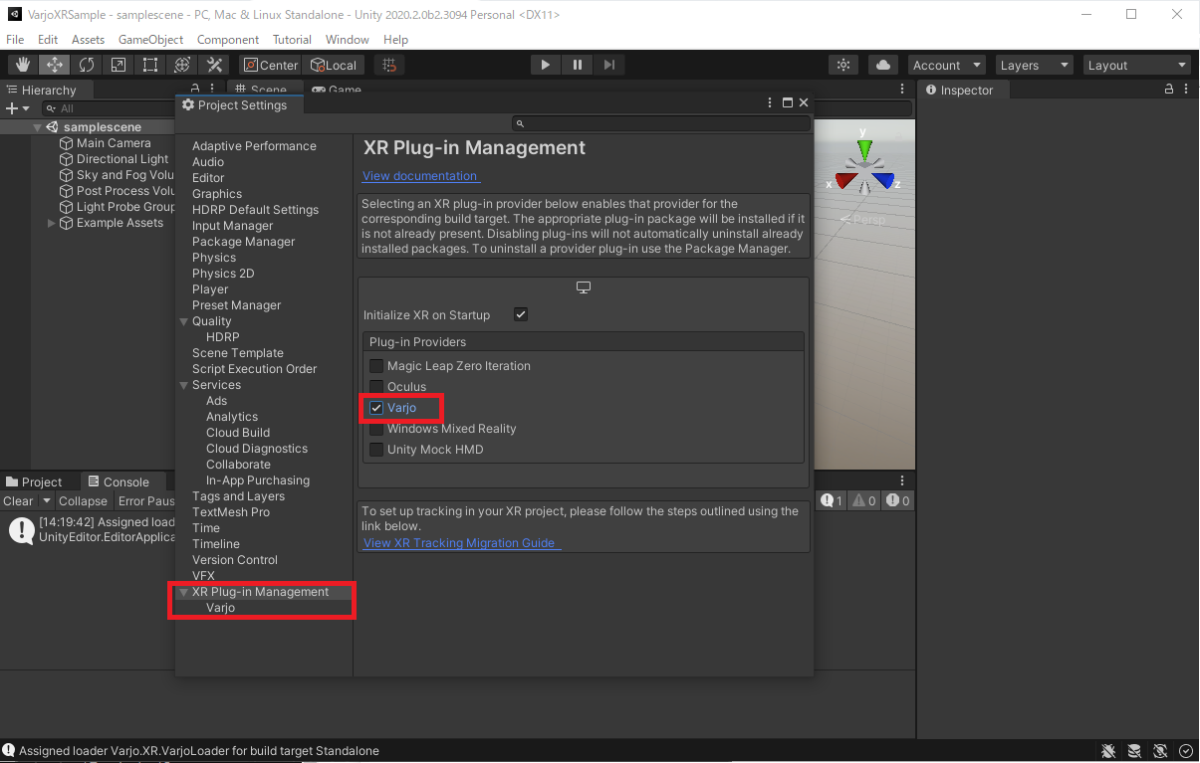Screen dimensions: 1200x763
Task: Open Console panel options menu
Action: (902, 481)
